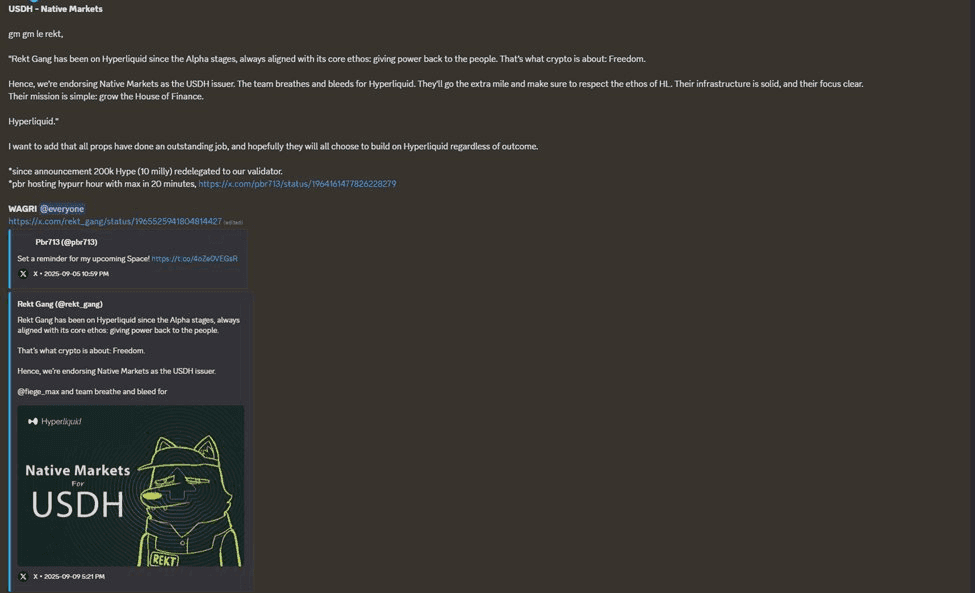Open the rekt_gang status link
The width and height of the screenshot is (975, 593).
pyautogui.click(x=115, y=221)
